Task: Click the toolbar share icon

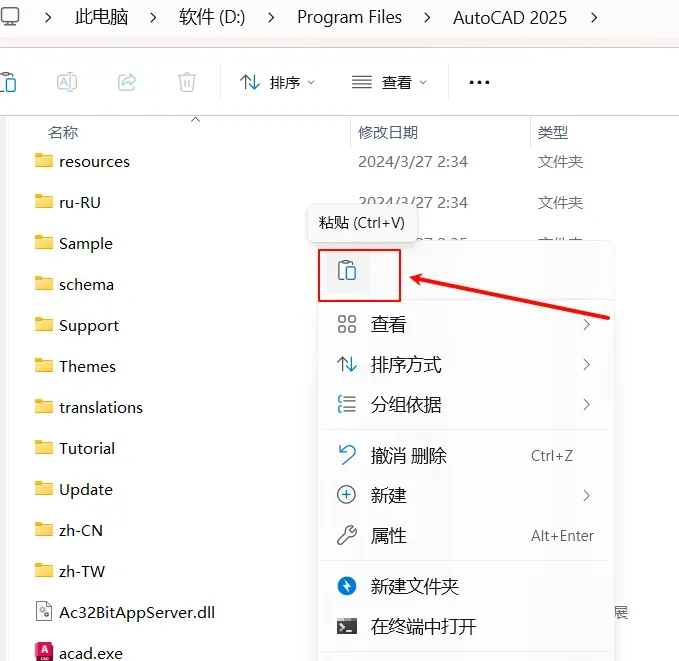Action: coord(127,82)
